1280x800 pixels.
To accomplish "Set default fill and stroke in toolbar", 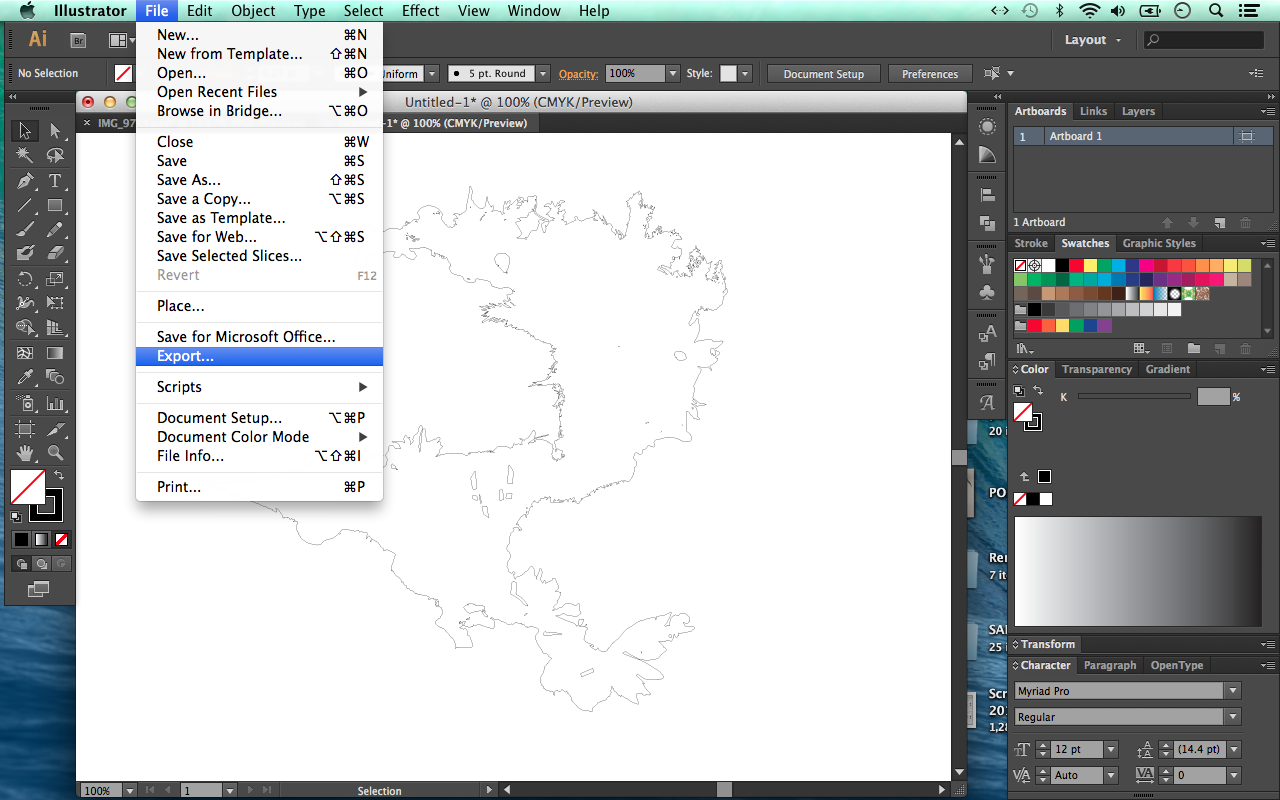I will [16, 517].
